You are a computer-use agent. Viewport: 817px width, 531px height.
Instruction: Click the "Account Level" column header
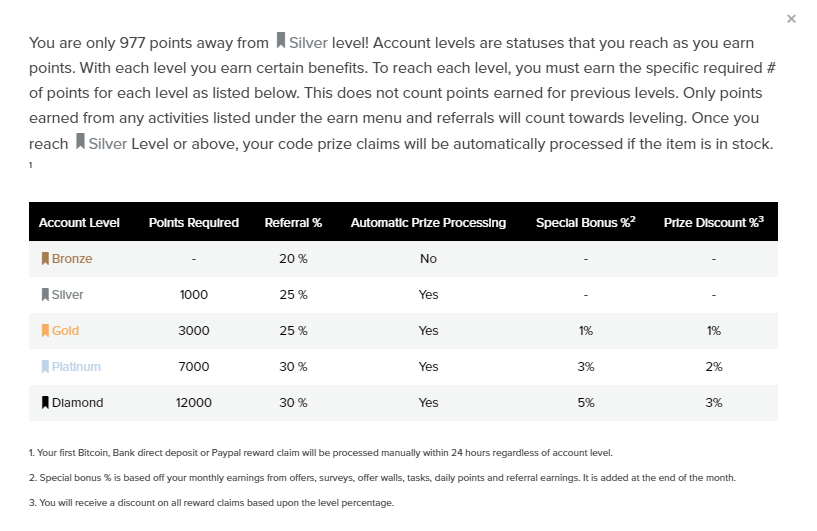pos(79,223)
